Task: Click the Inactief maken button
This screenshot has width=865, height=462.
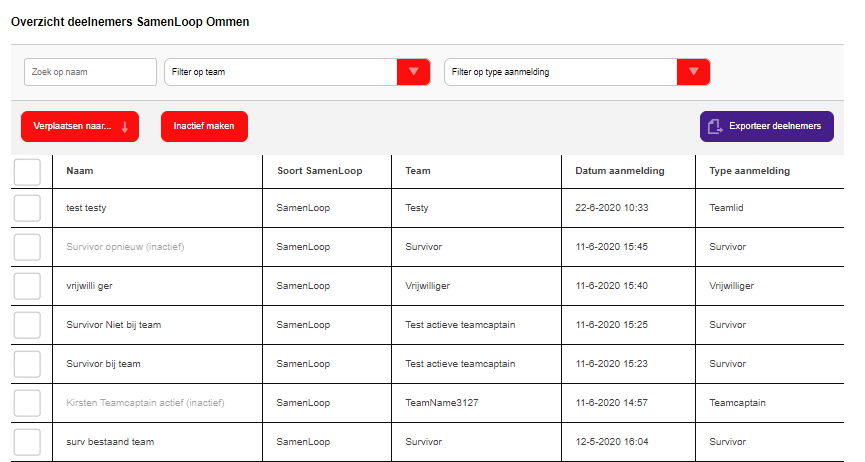Action: pyautogui.click(x=204, y=126)
